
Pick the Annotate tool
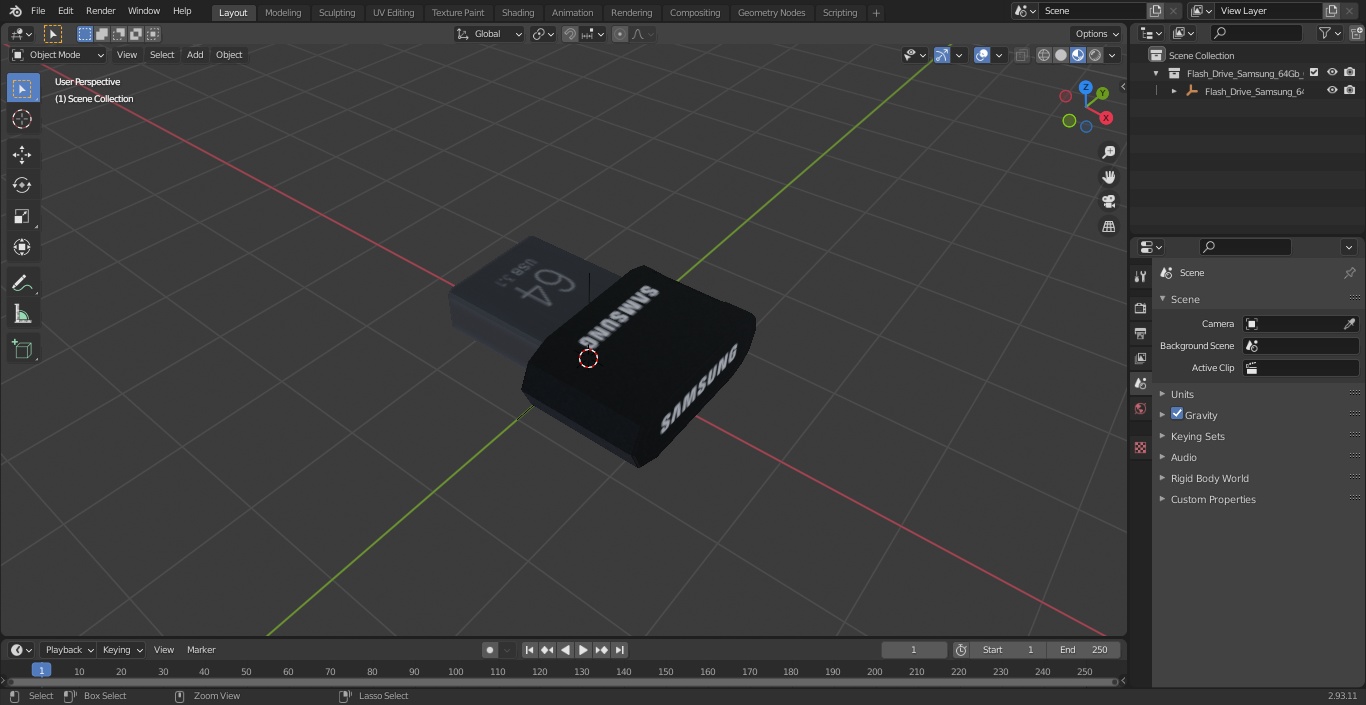[22, 284]
